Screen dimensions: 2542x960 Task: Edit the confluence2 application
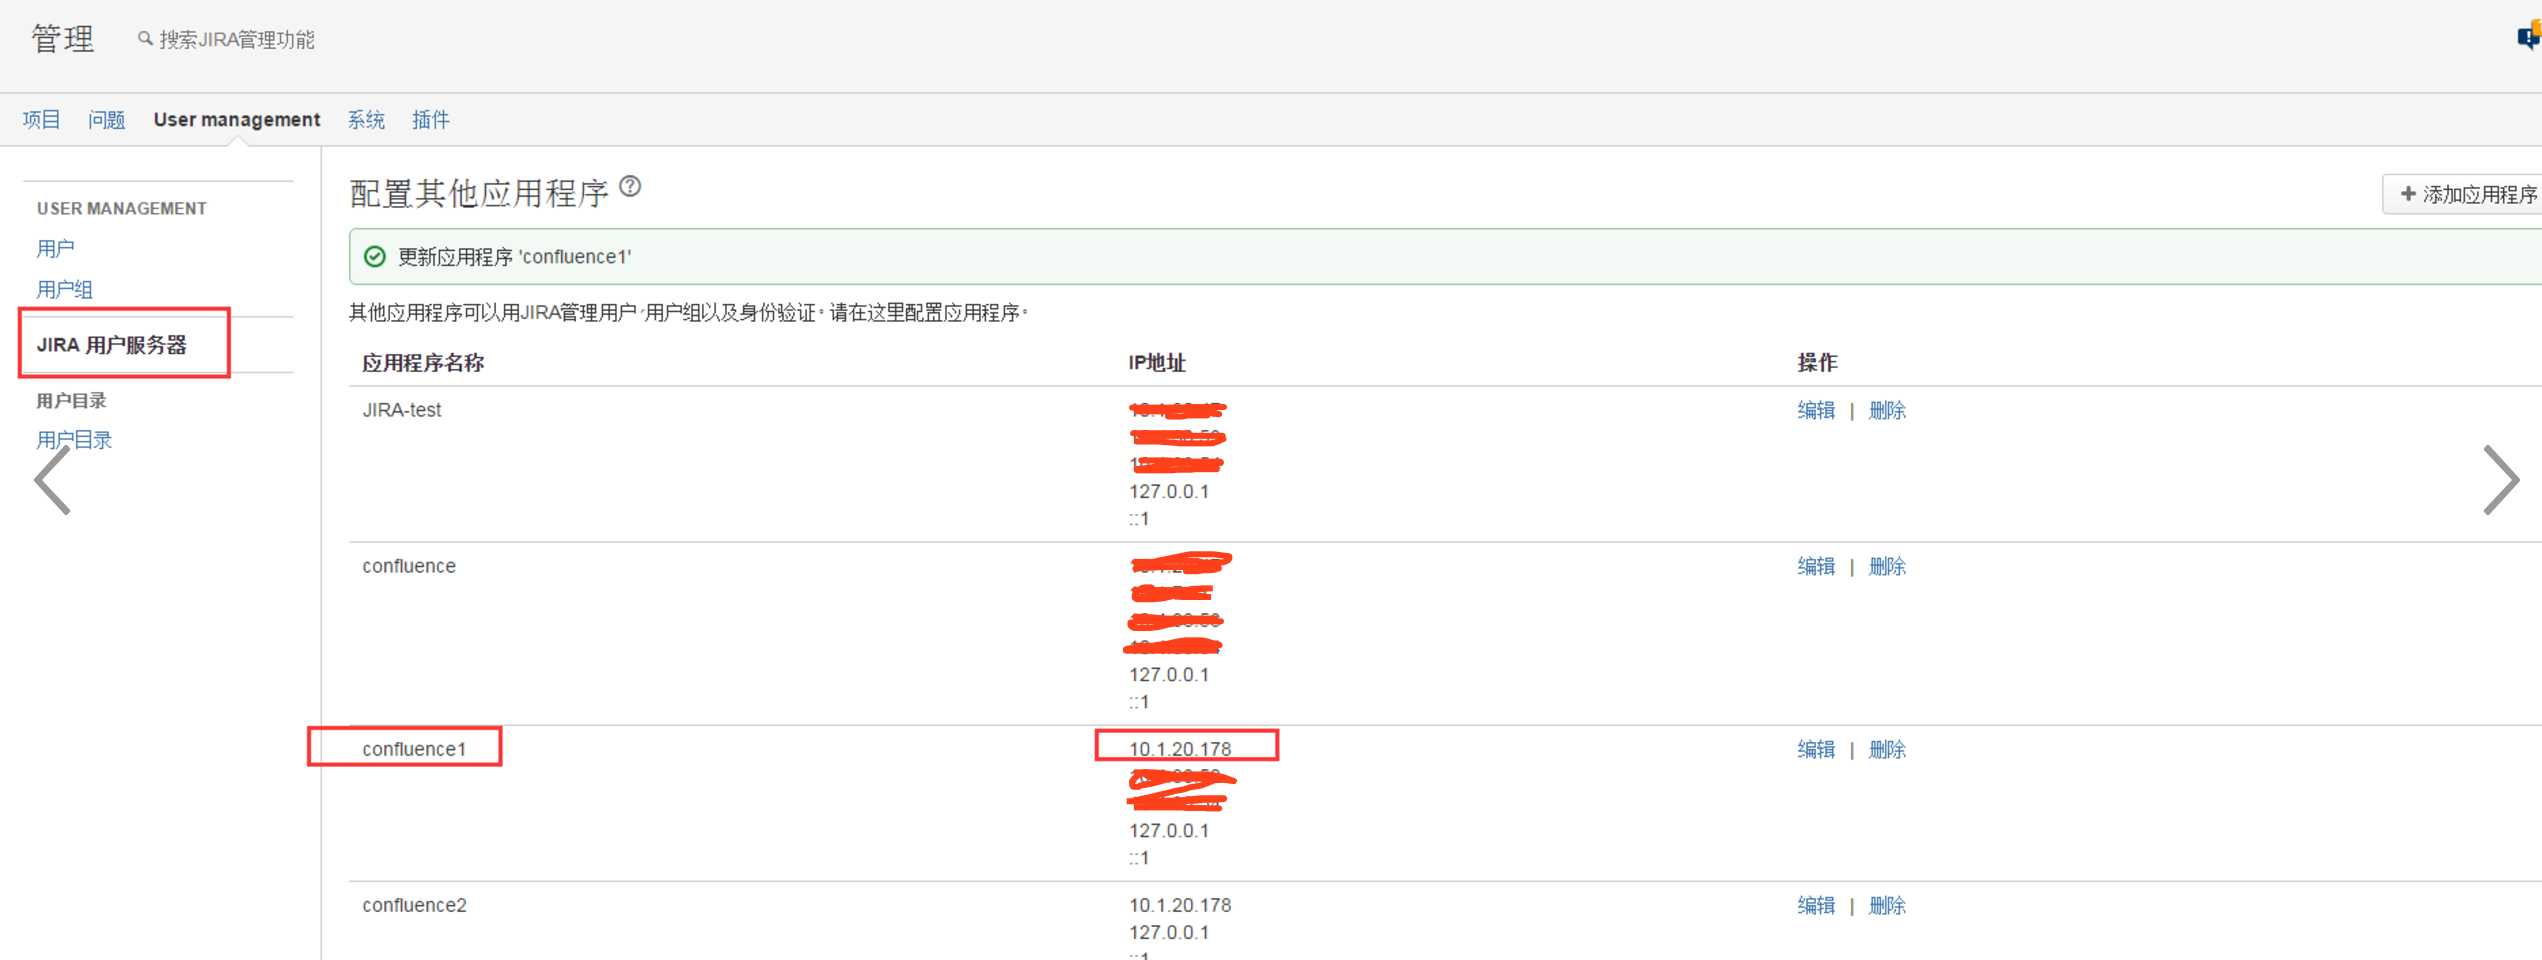coord(1816,905)
